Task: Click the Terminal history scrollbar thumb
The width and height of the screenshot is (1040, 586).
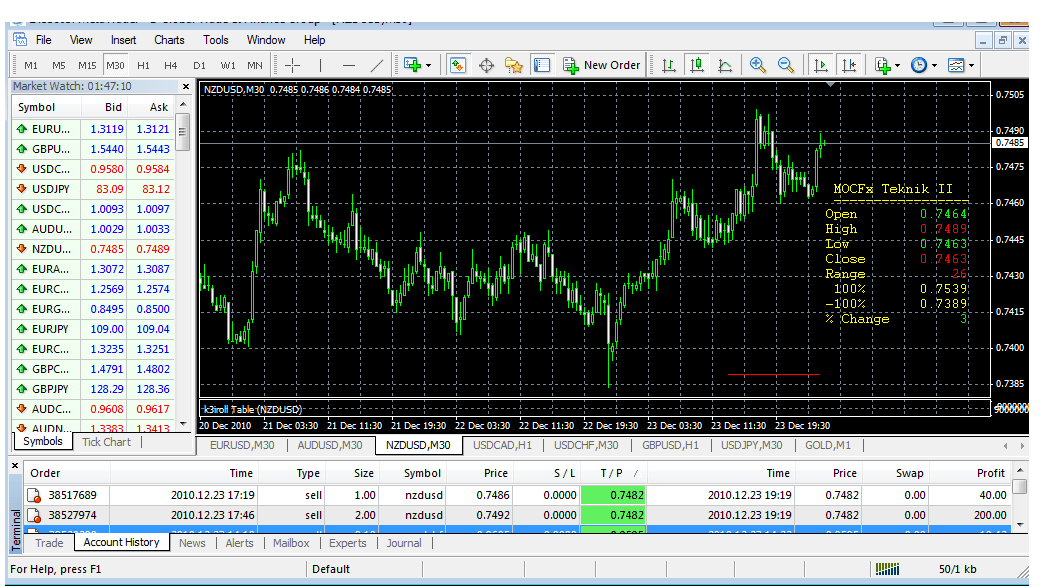Action: (x=1021, y=487)
